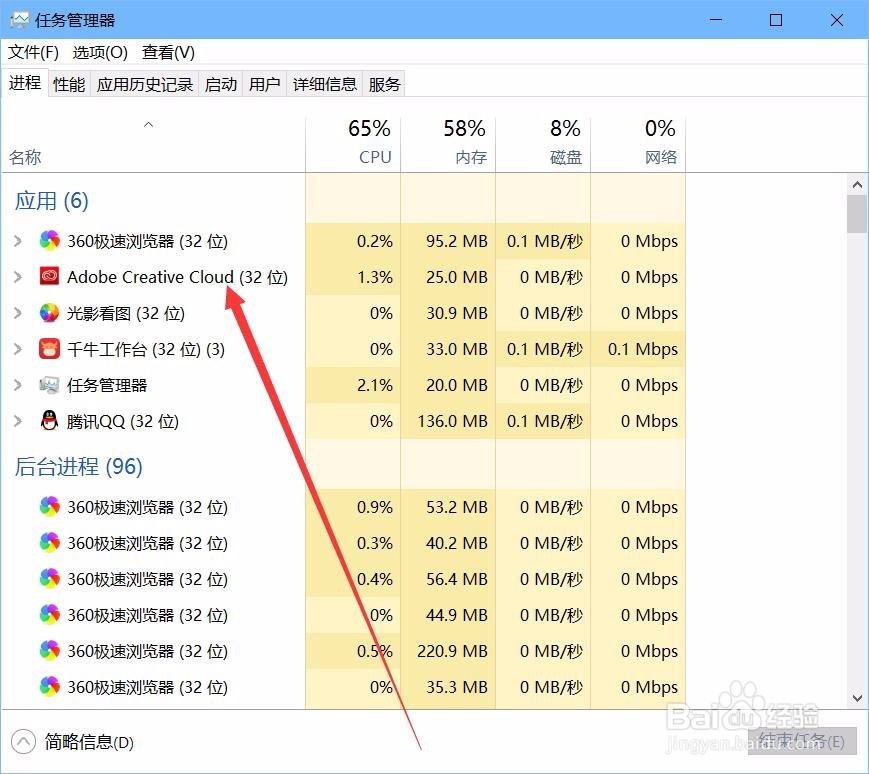869x774 pixels.
Task: Click the 0.1 Mbps network cell
Action: coord(638,349)
